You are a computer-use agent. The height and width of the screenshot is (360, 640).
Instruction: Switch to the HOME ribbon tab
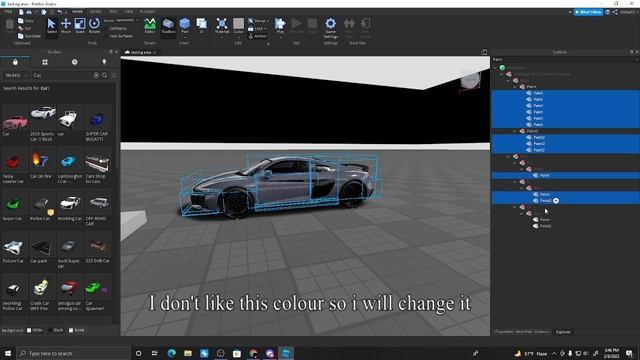click(x=77, y=12)
